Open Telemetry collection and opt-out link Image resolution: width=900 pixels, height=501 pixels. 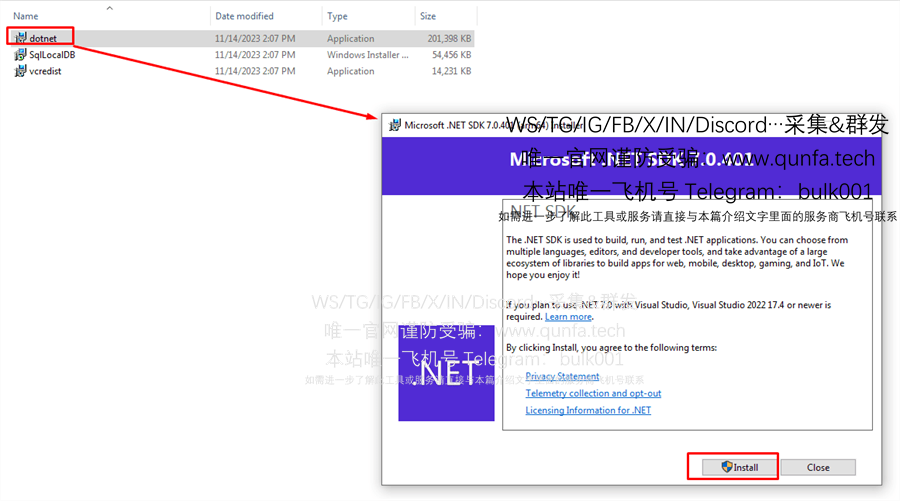click(x=593, y=393)
